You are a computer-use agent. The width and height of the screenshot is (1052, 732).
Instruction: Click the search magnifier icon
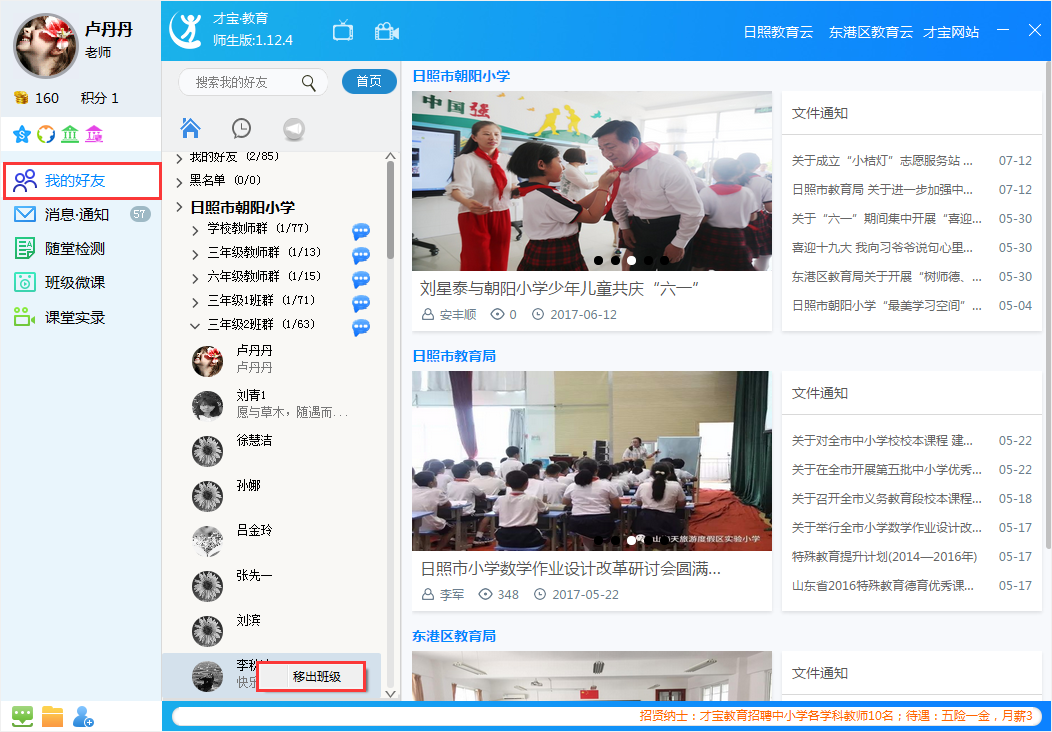pos(308,83)
